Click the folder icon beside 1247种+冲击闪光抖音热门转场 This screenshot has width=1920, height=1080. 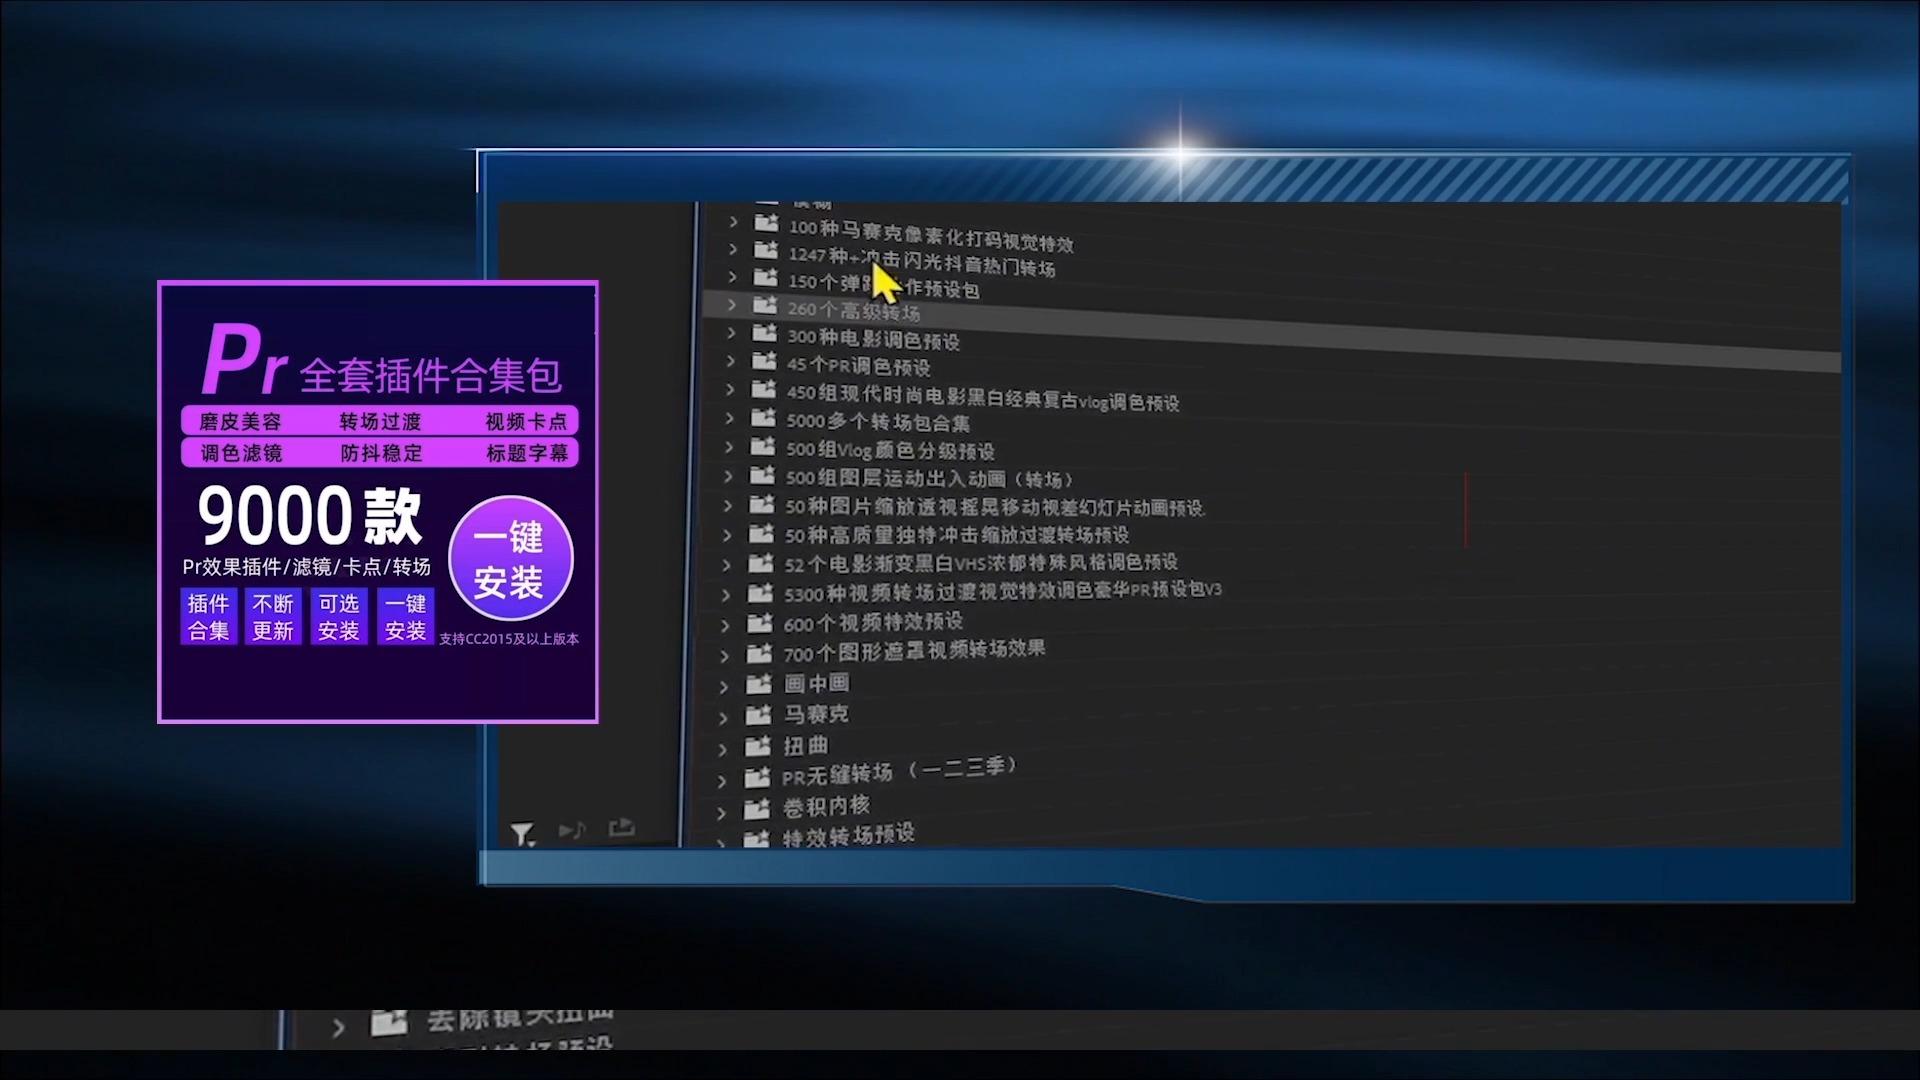coord(766,249)
